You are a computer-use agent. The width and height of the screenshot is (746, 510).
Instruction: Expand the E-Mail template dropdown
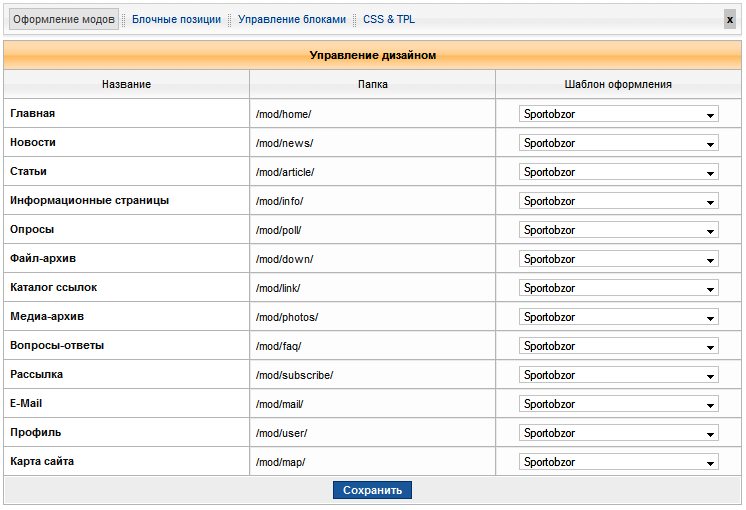(618, 404)
